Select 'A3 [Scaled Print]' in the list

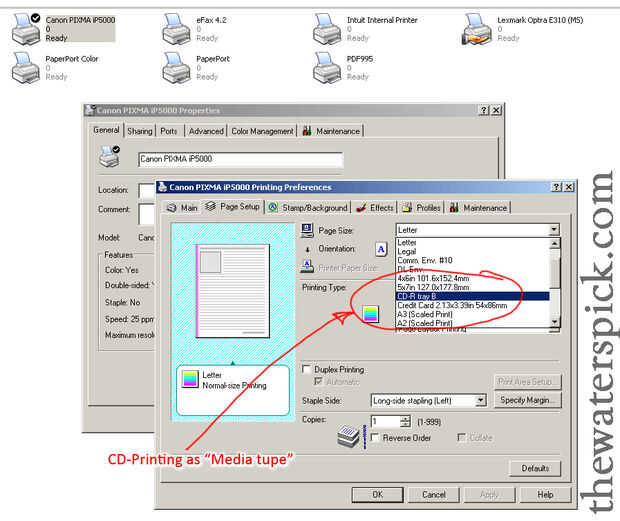[473, 314]
